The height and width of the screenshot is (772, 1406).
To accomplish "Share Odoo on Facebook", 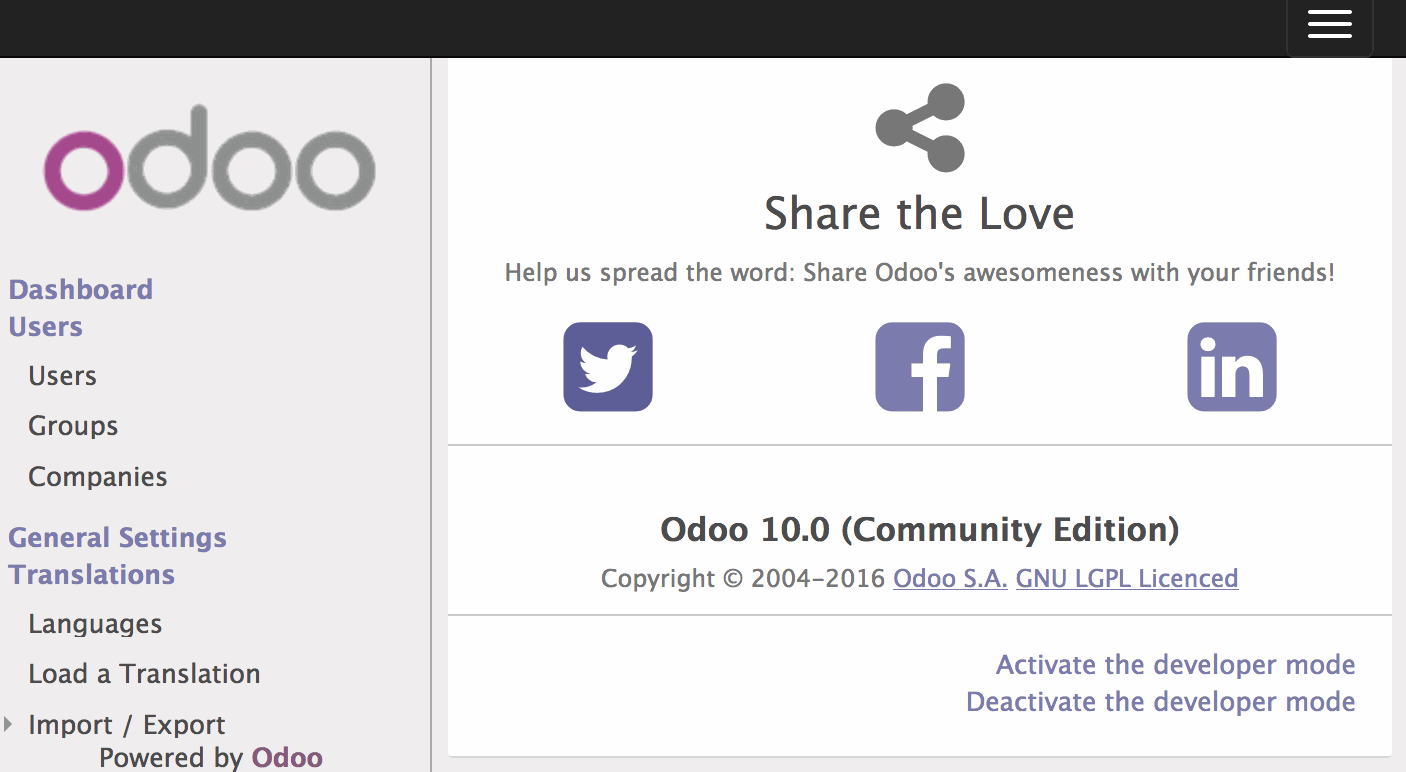I will click(920, 367).
